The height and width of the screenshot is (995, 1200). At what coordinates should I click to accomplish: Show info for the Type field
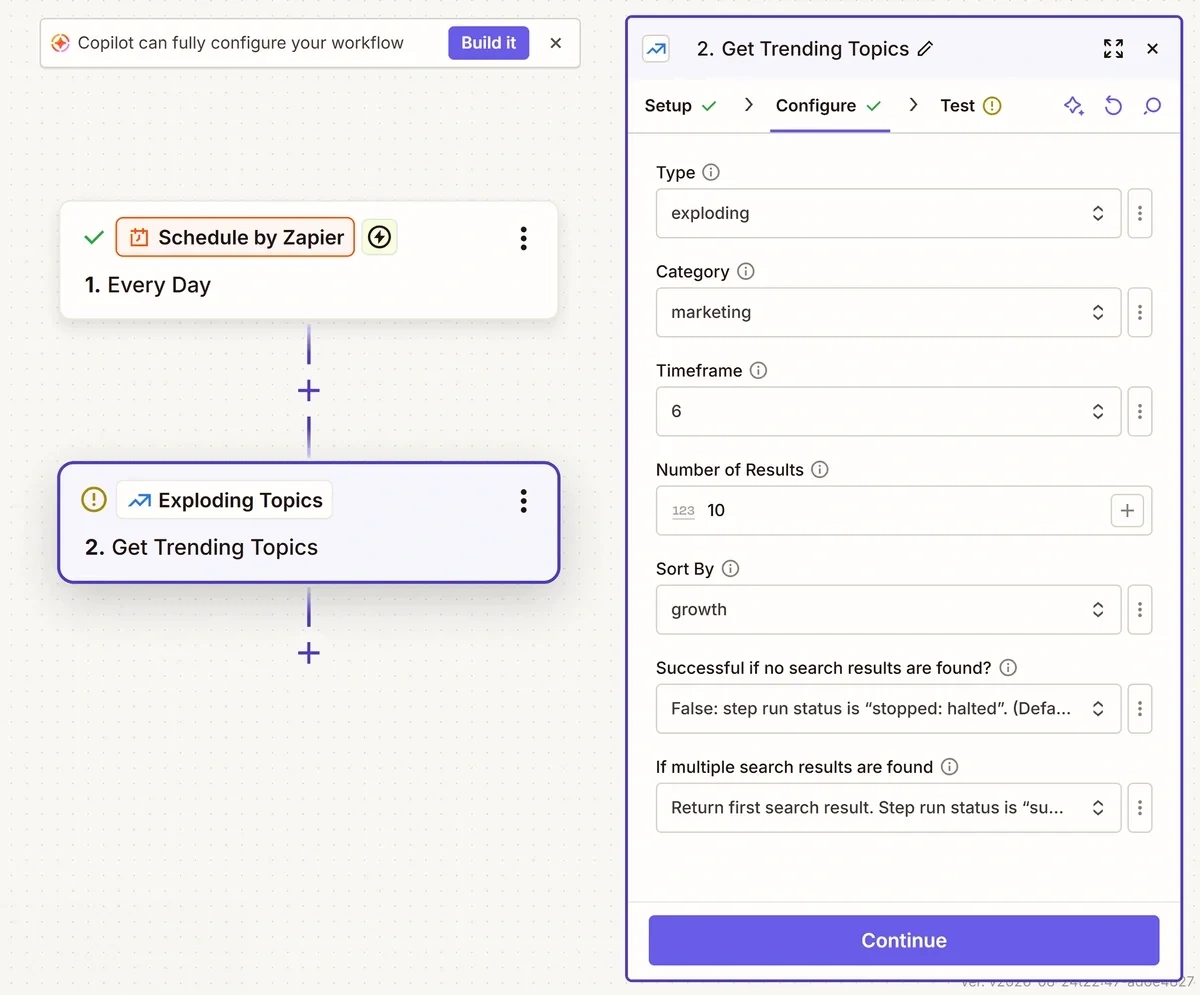[711, 172]
